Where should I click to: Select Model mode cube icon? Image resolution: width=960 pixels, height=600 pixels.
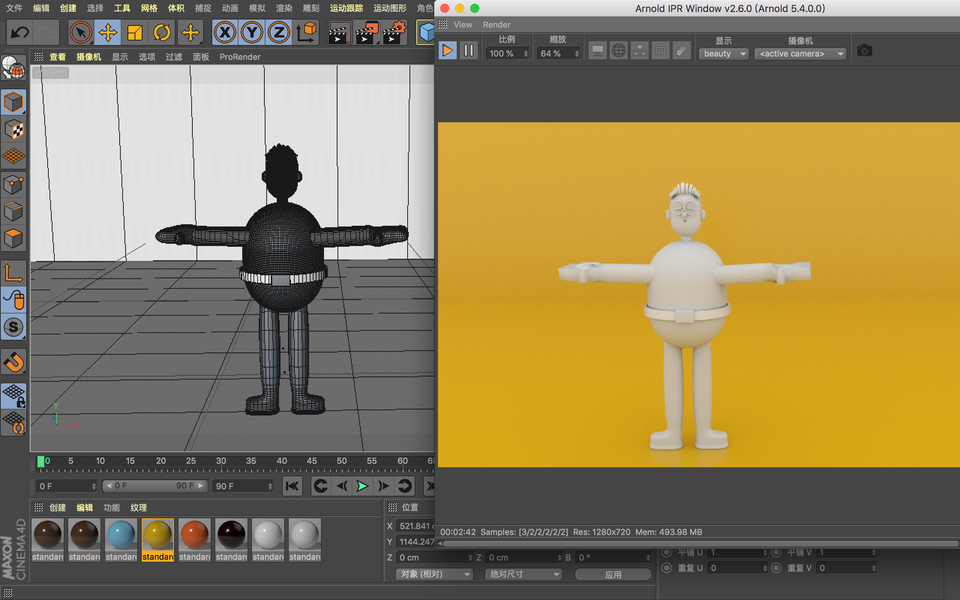pyautogui.click(x=13, y=102)
